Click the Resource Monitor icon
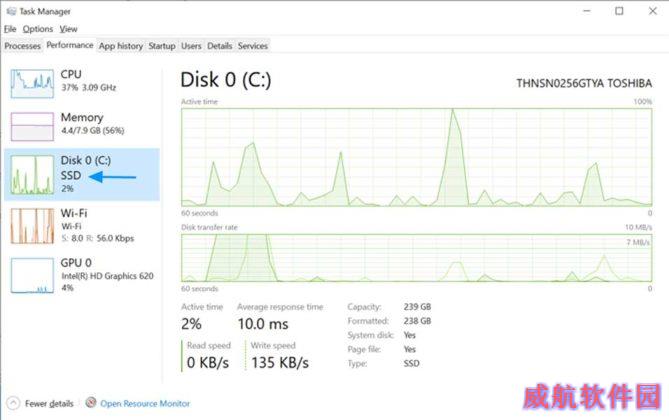The width and height of the screenshot is (669, 420). point(90,402)
